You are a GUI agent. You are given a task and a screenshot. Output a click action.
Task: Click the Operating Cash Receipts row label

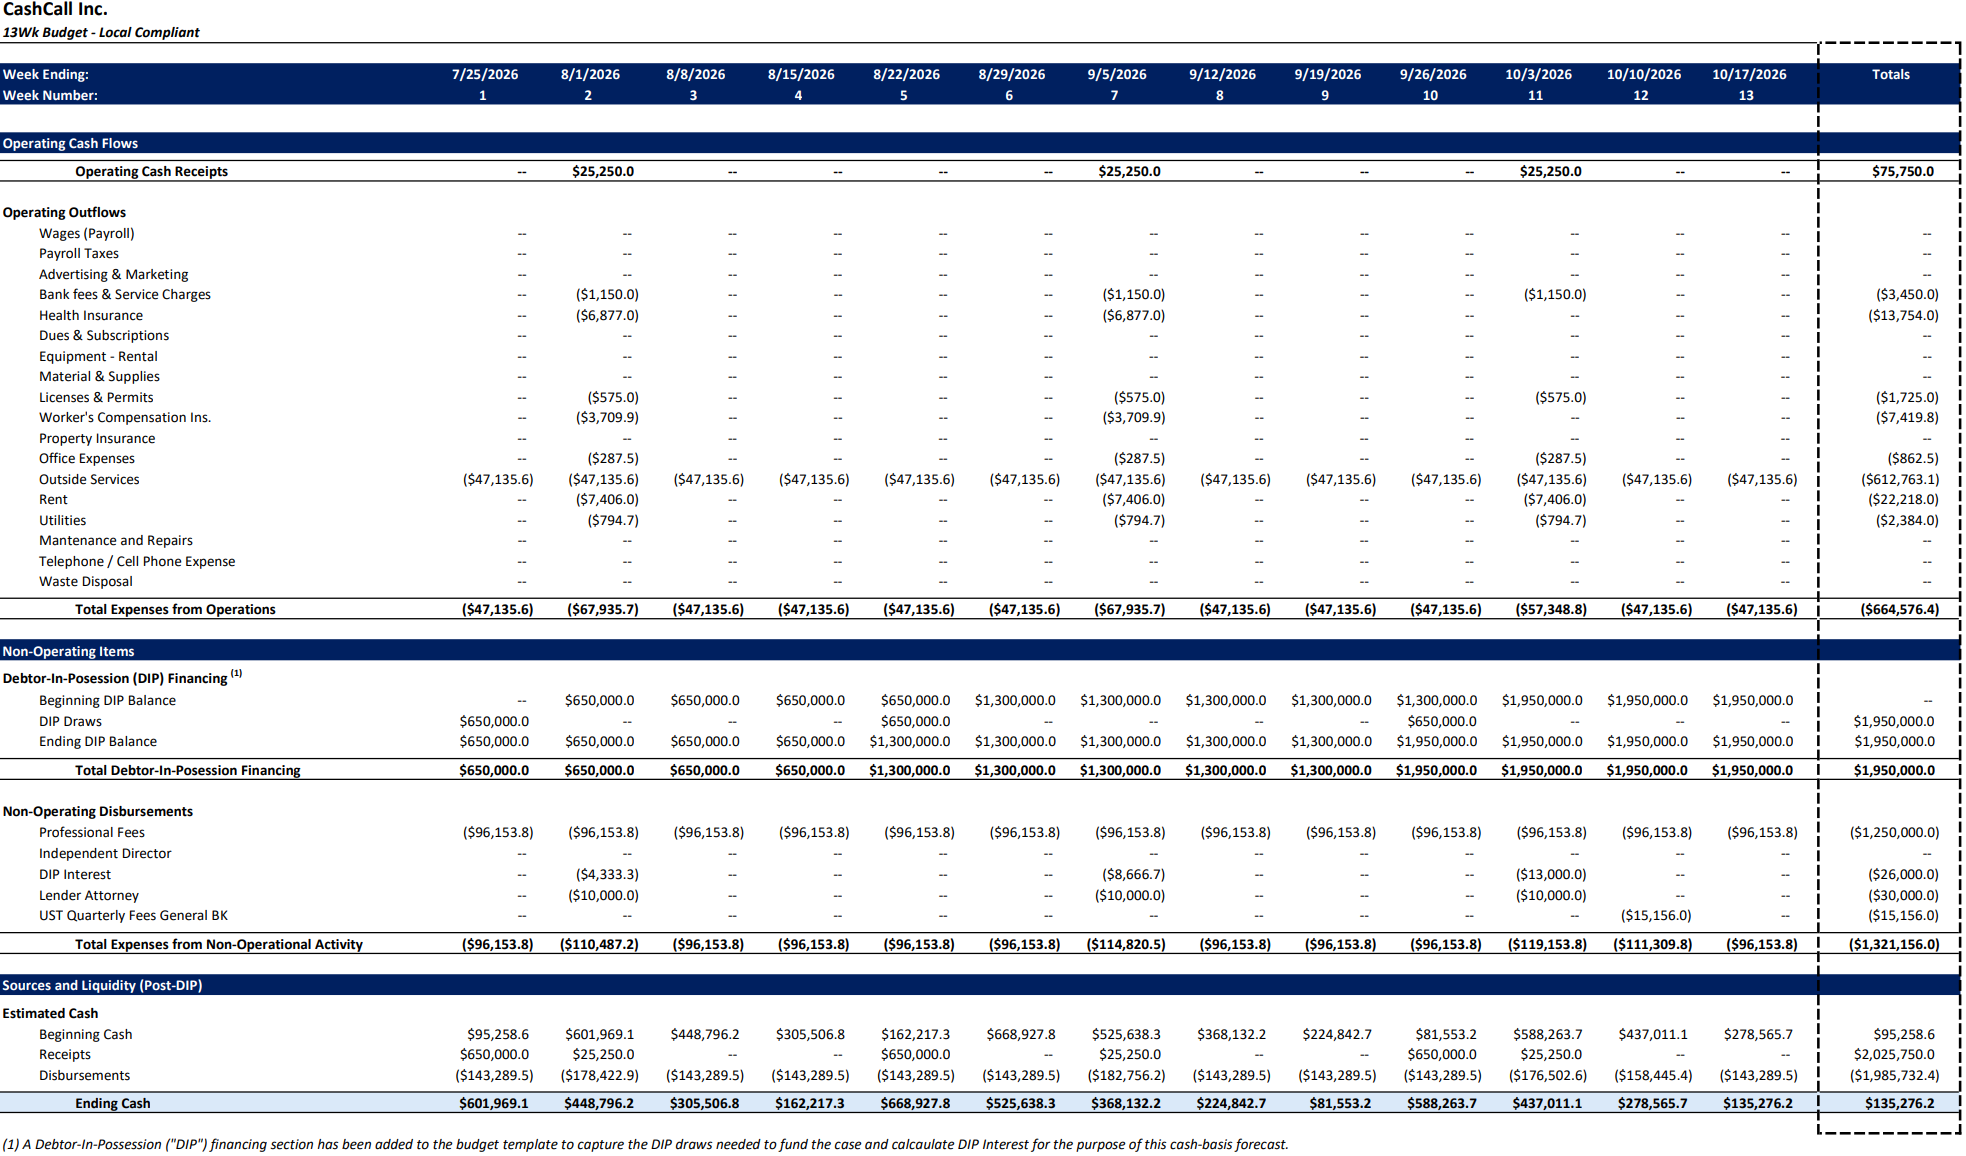point(151,171)
